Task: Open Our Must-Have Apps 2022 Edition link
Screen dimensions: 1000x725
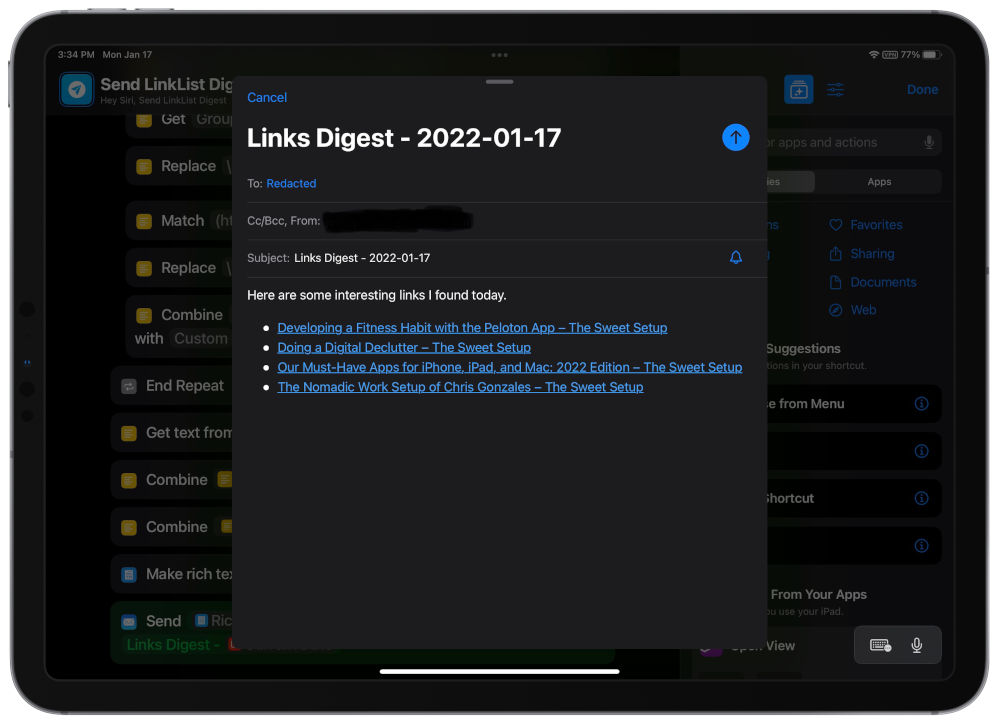Action: point(510,367)
